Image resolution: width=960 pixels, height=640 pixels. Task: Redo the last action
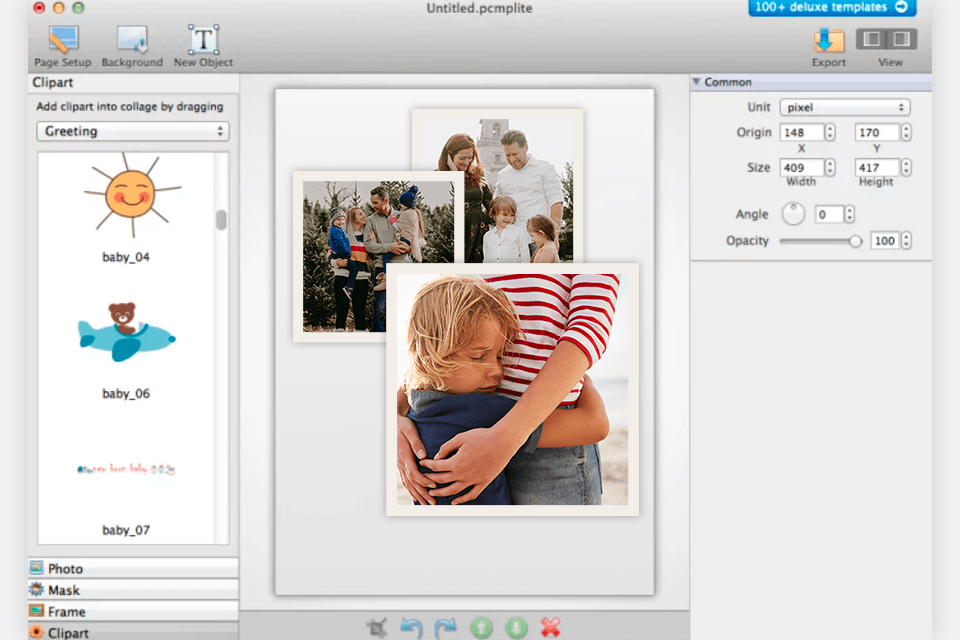(x=446, y=627)
